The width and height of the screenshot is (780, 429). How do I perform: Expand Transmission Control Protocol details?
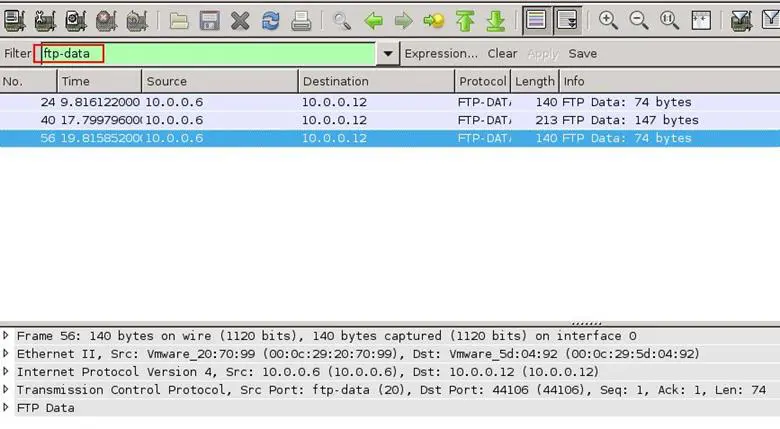[7, 390]
